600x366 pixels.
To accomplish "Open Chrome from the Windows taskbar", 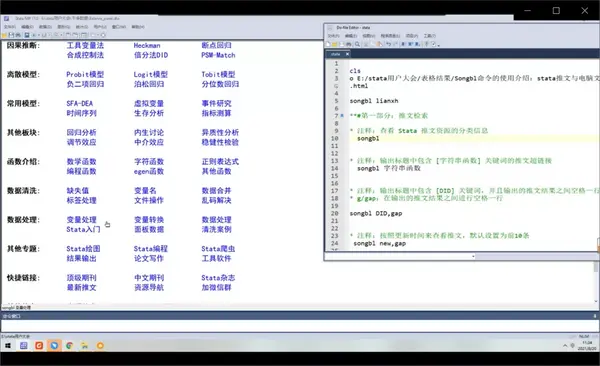I will pos(69,345).
